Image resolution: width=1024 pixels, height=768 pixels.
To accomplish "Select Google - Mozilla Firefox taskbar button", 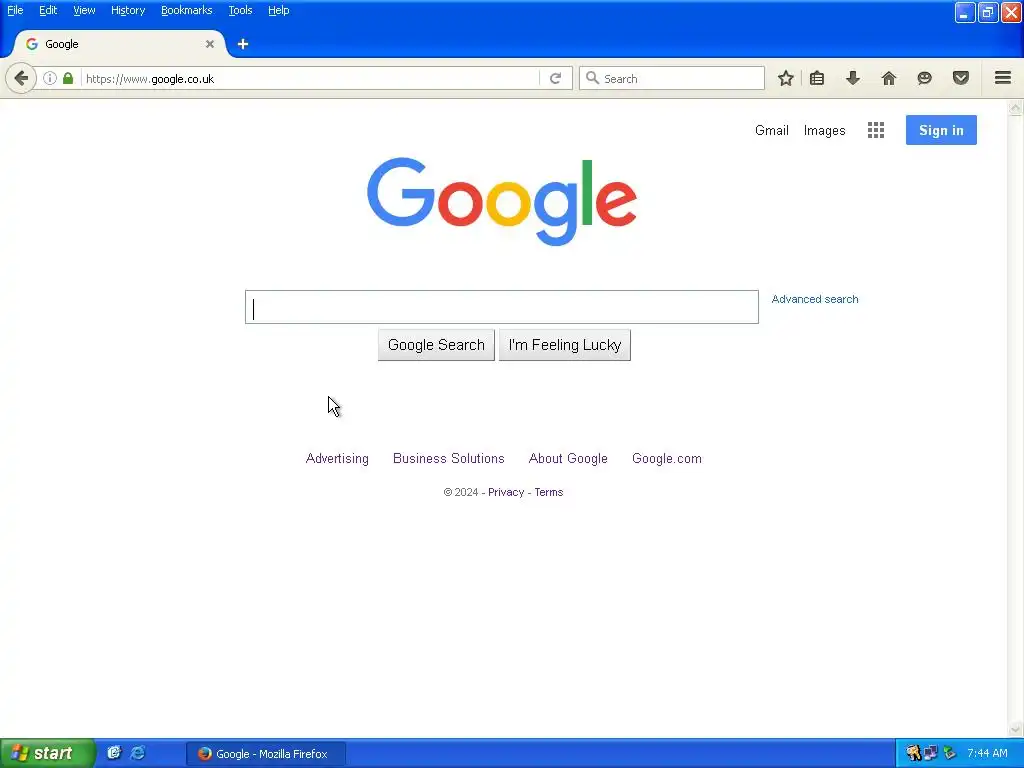I will pos(266,754).
